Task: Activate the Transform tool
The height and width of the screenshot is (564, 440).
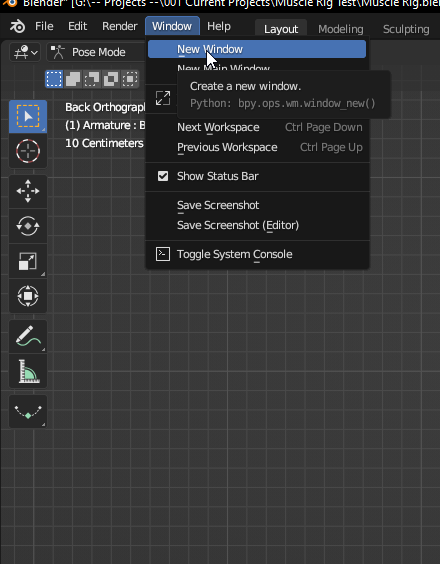Action: pyautogui.click(x=28, y=296)
